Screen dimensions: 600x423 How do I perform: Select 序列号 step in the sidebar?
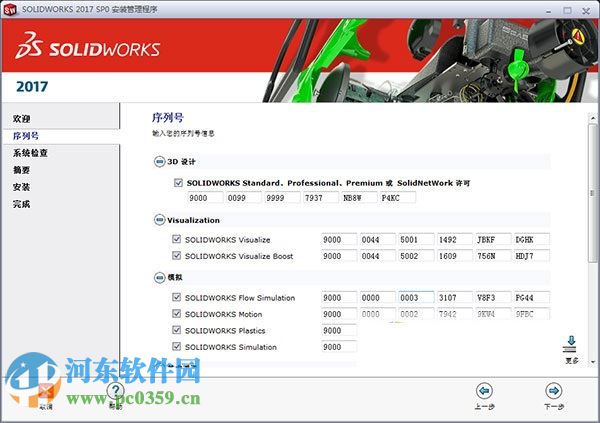coord(26,136)
